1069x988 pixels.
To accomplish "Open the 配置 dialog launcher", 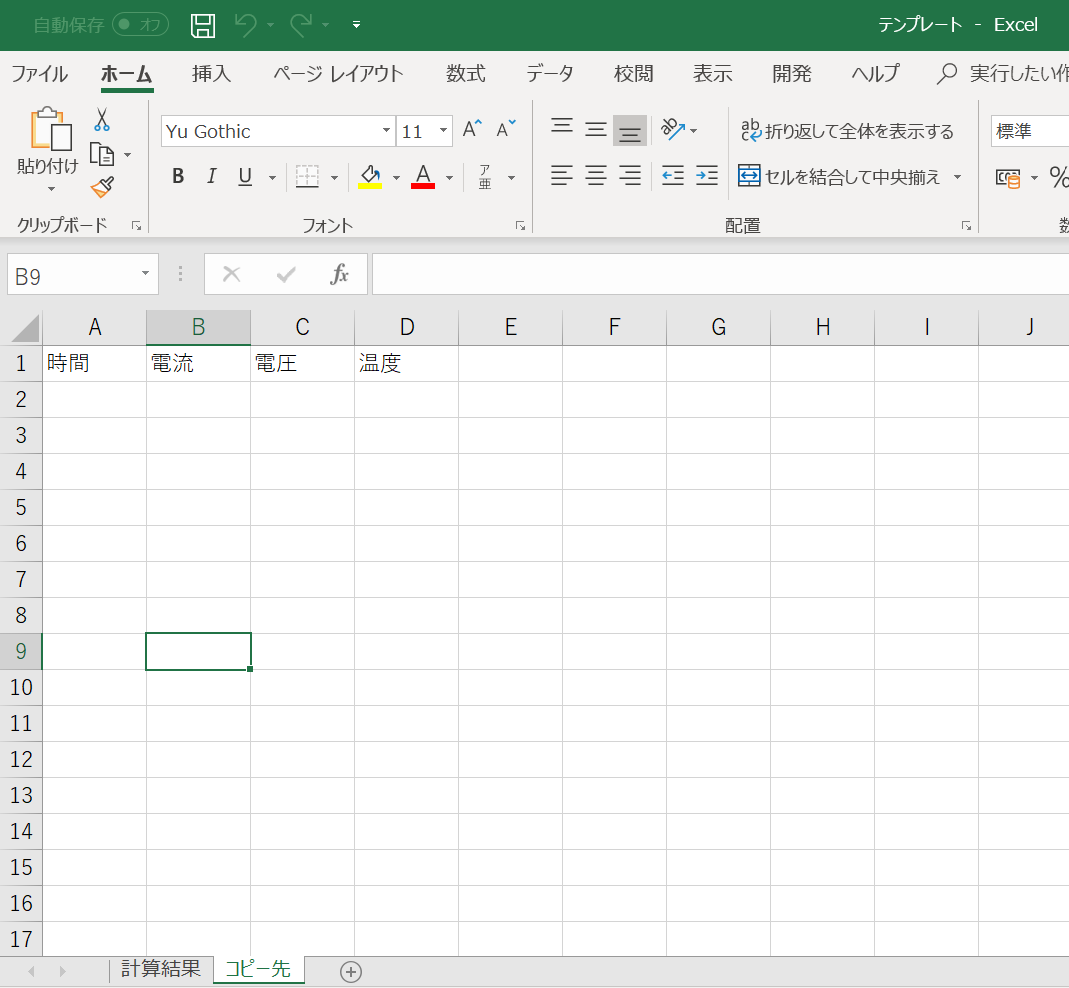I will pyautogui.click(x=966, y=226).
